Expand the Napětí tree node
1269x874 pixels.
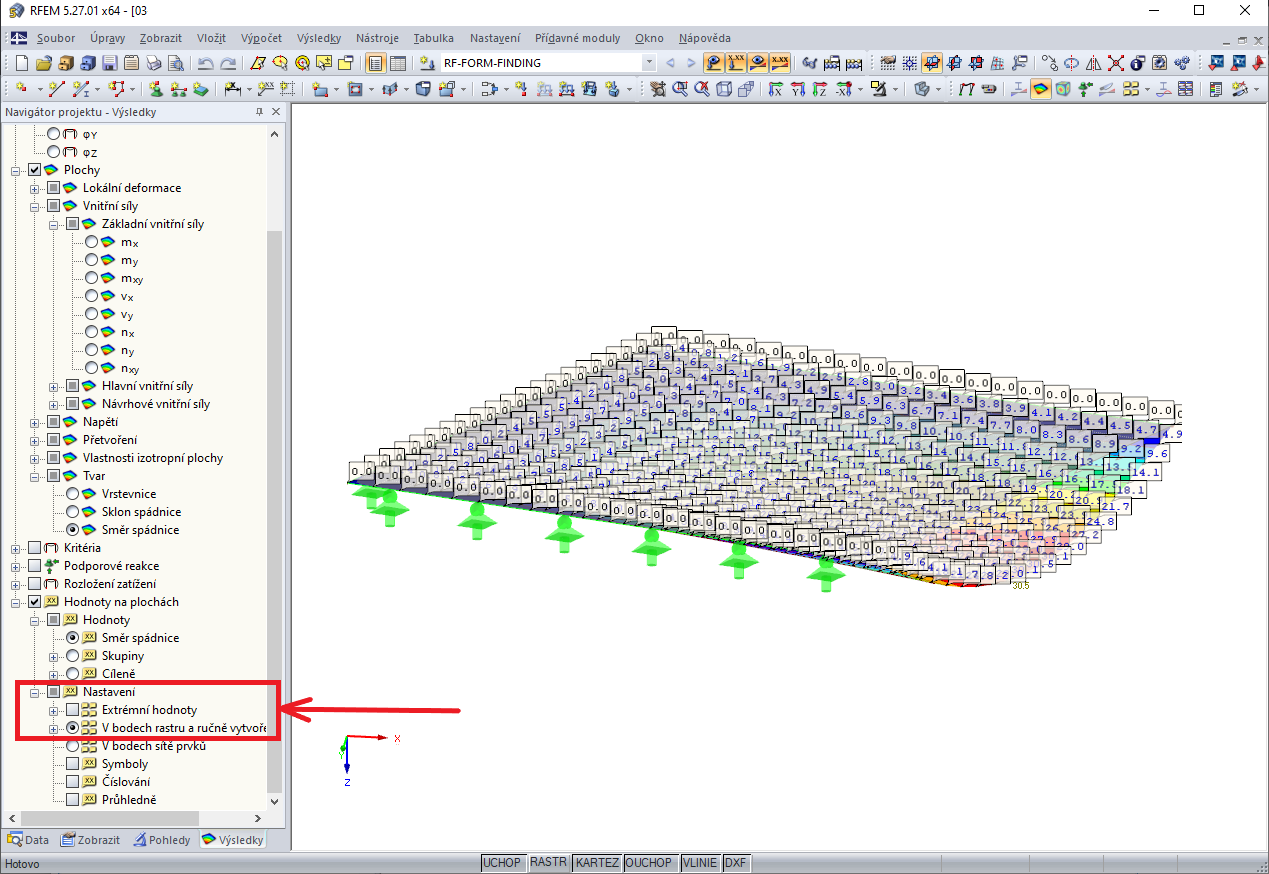tap(35, 422)
